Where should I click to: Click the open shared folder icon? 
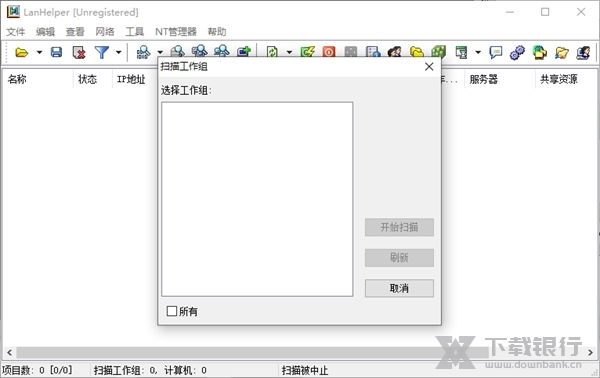click(562, 52)
